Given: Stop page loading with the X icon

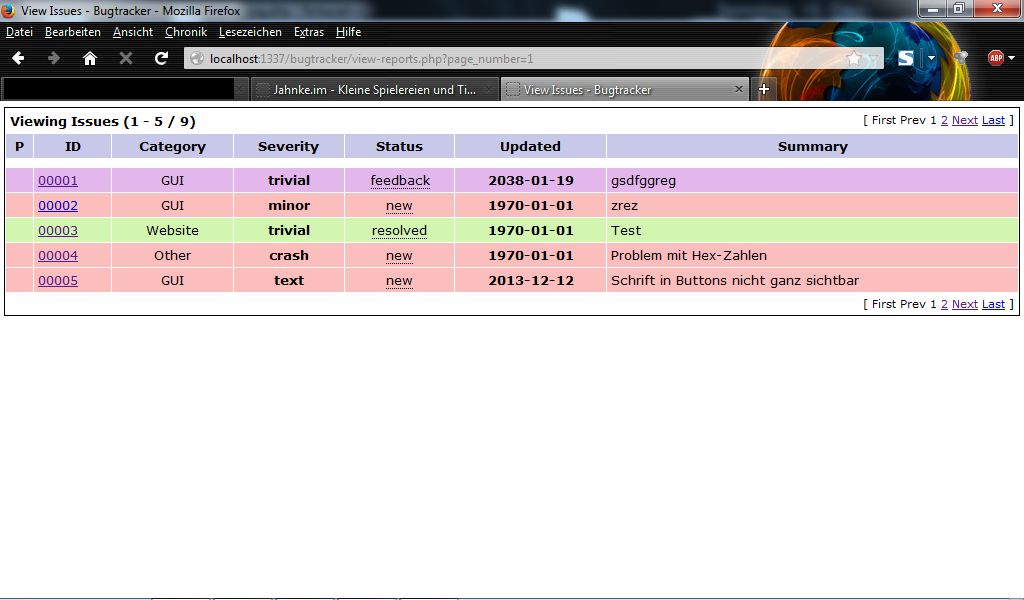Looking at the screenshot, I should pos(125,58).
